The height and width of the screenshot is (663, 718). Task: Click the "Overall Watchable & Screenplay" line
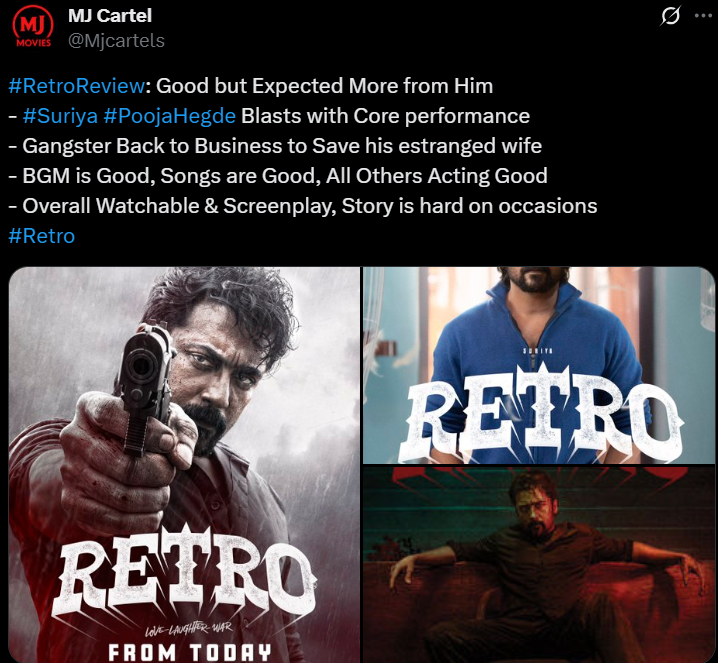(303, 206)
